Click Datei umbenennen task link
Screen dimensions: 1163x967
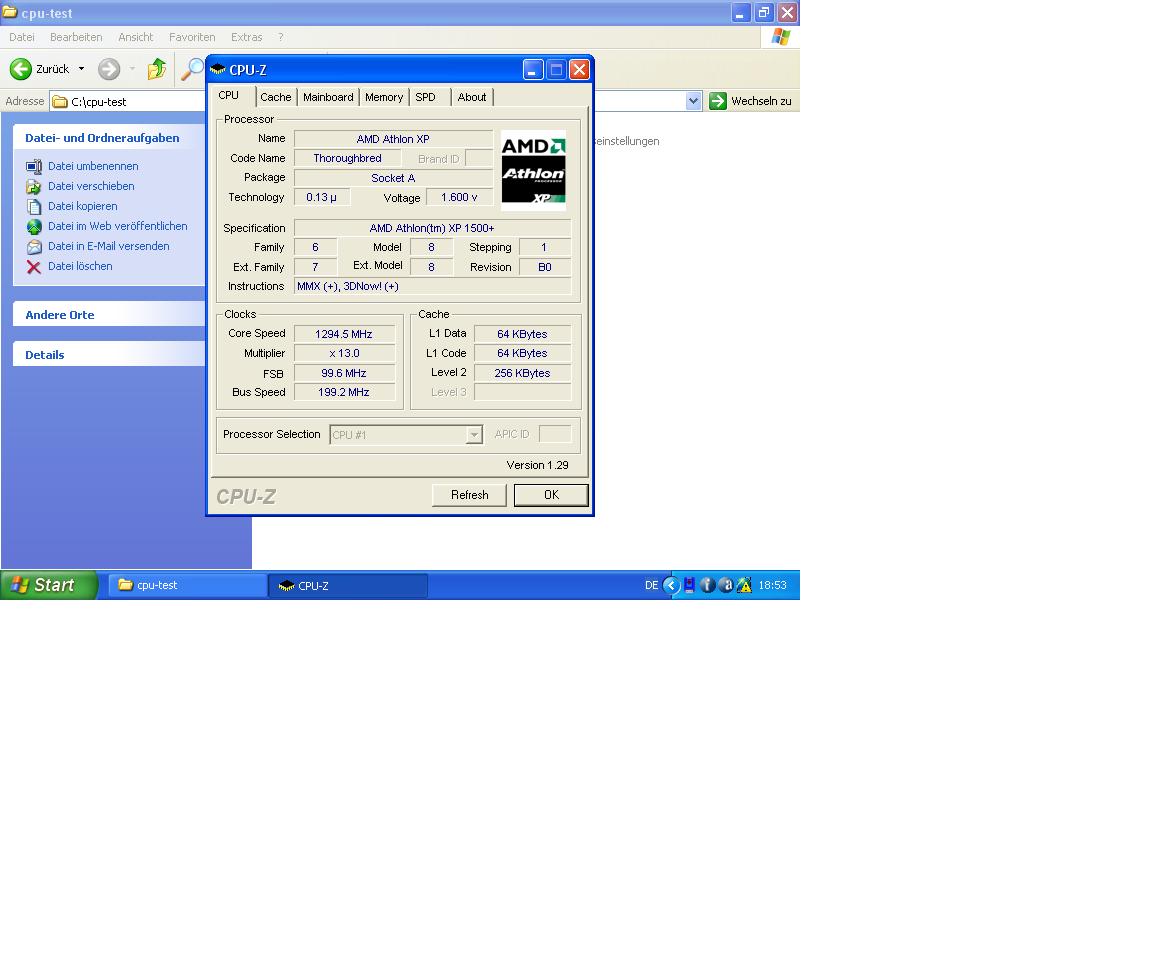click(93, 166)
